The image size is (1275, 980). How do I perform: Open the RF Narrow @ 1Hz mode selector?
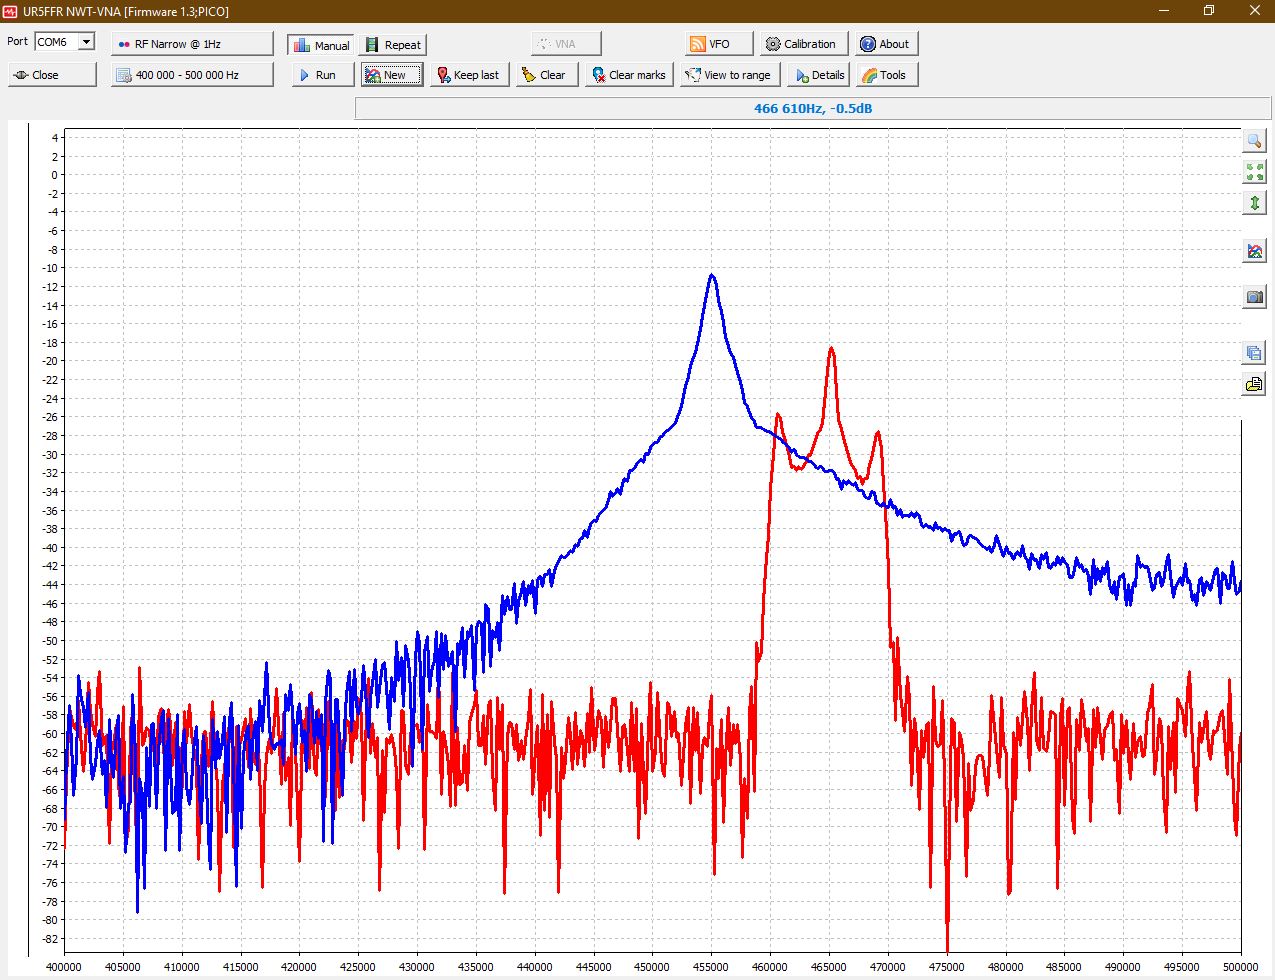pos(192,44)
